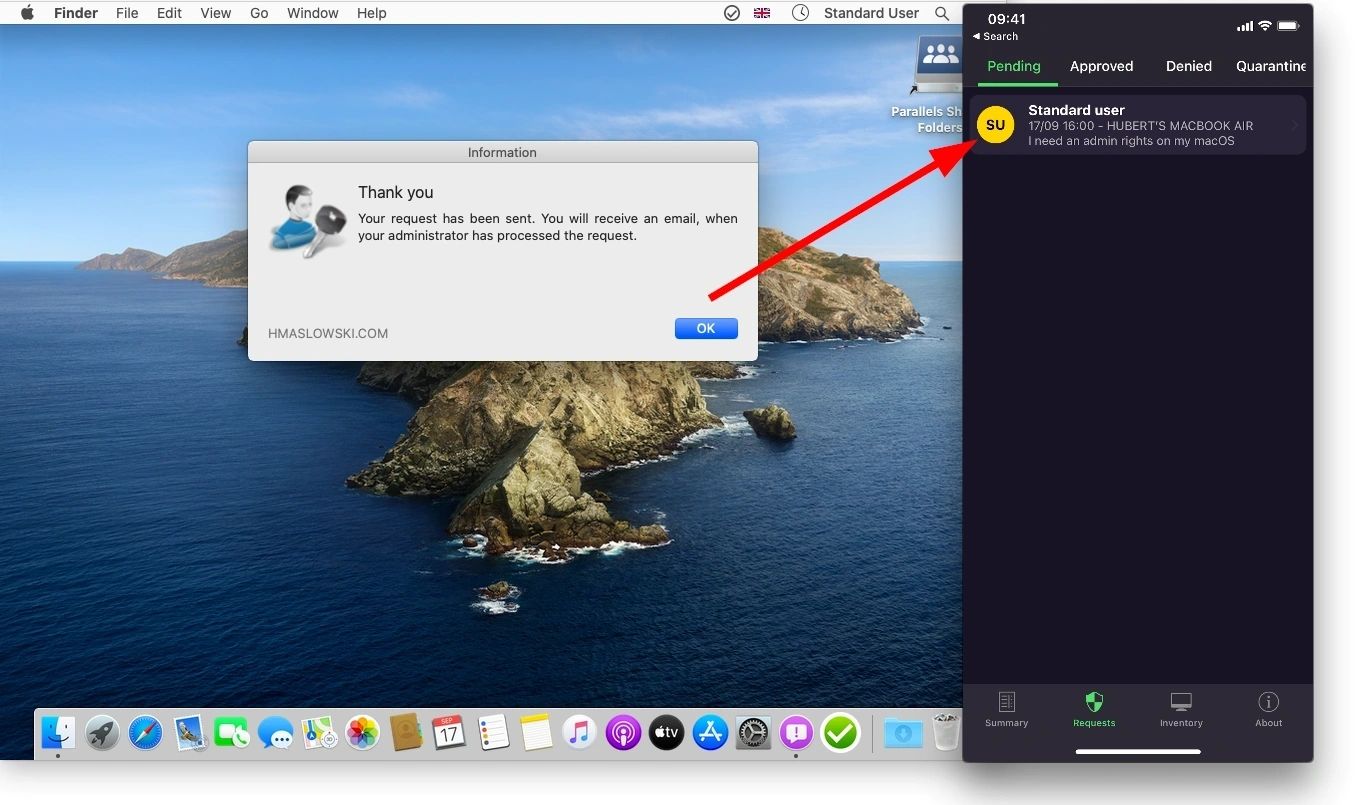Open the Summary tab in bottom bar
Viewport: 1357px width, 805px height.
click(x=1006, y=710)
